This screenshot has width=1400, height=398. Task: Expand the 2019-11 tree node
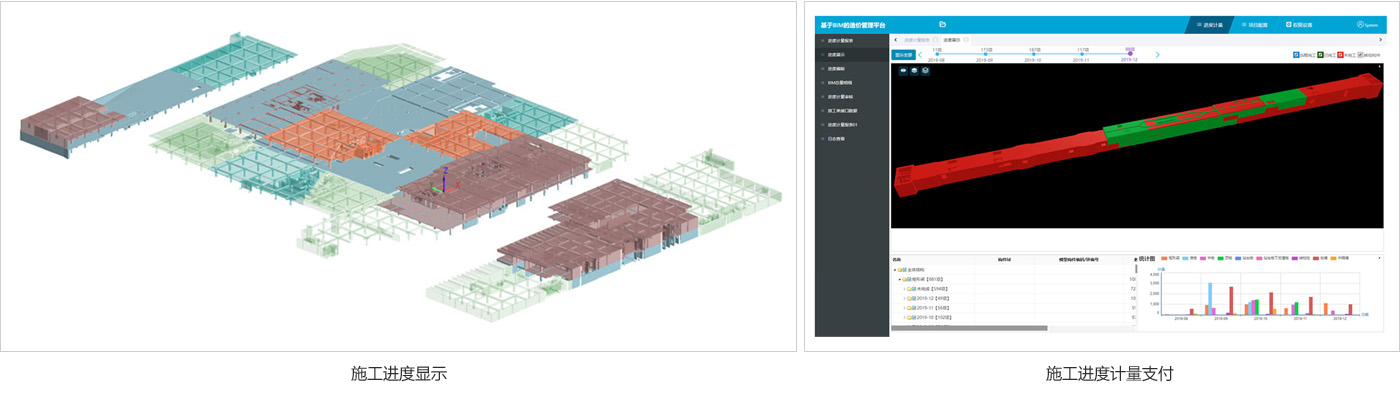[904, 307]
